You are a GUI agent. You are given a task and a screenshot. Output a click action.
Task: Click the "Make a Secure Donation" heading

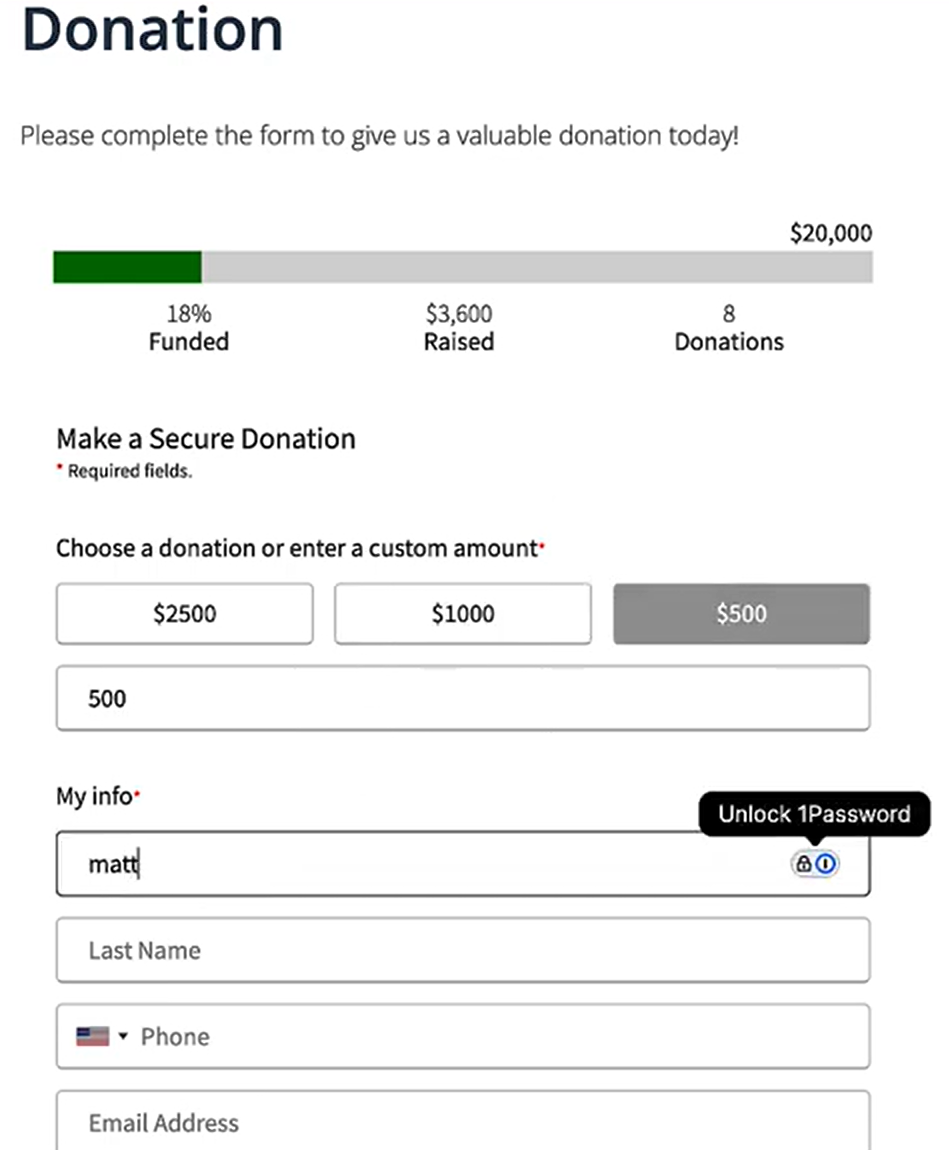(x=206, y=439)
